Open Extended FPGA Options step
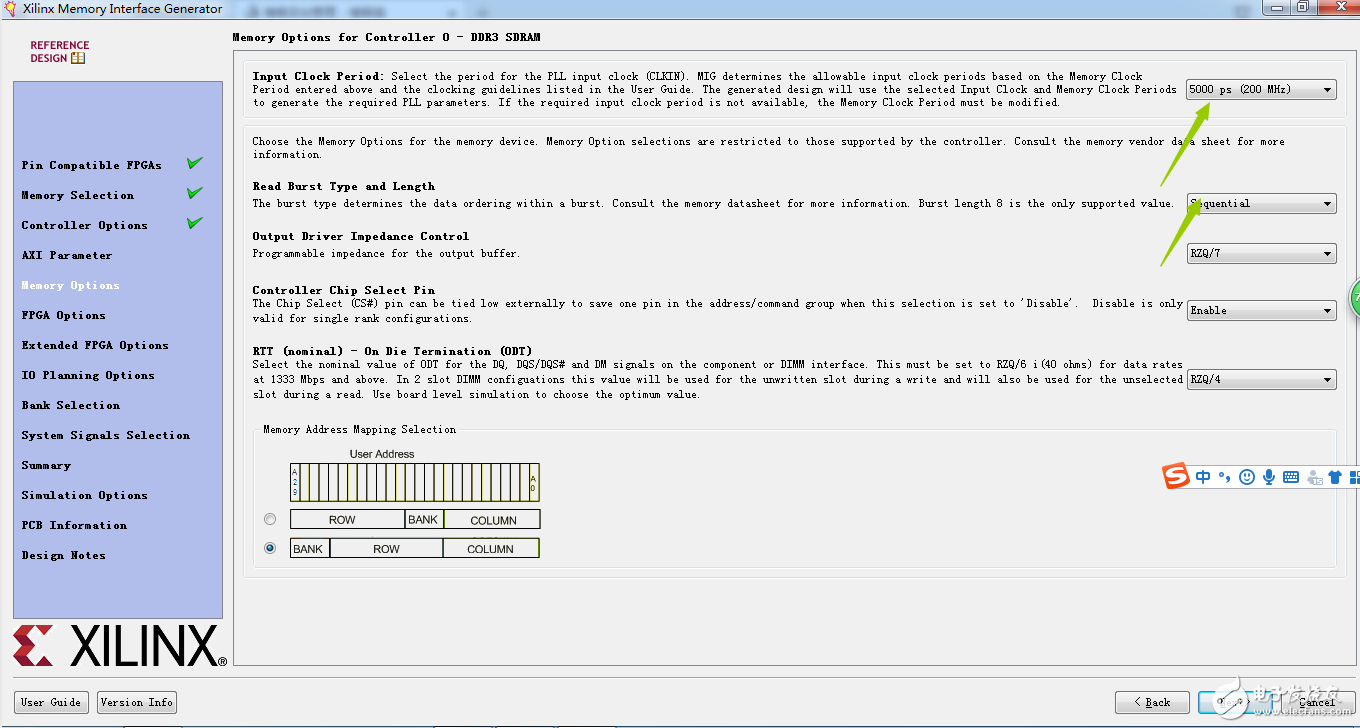Viewport: 1360px width, 728px height. [x=95, y=345]
